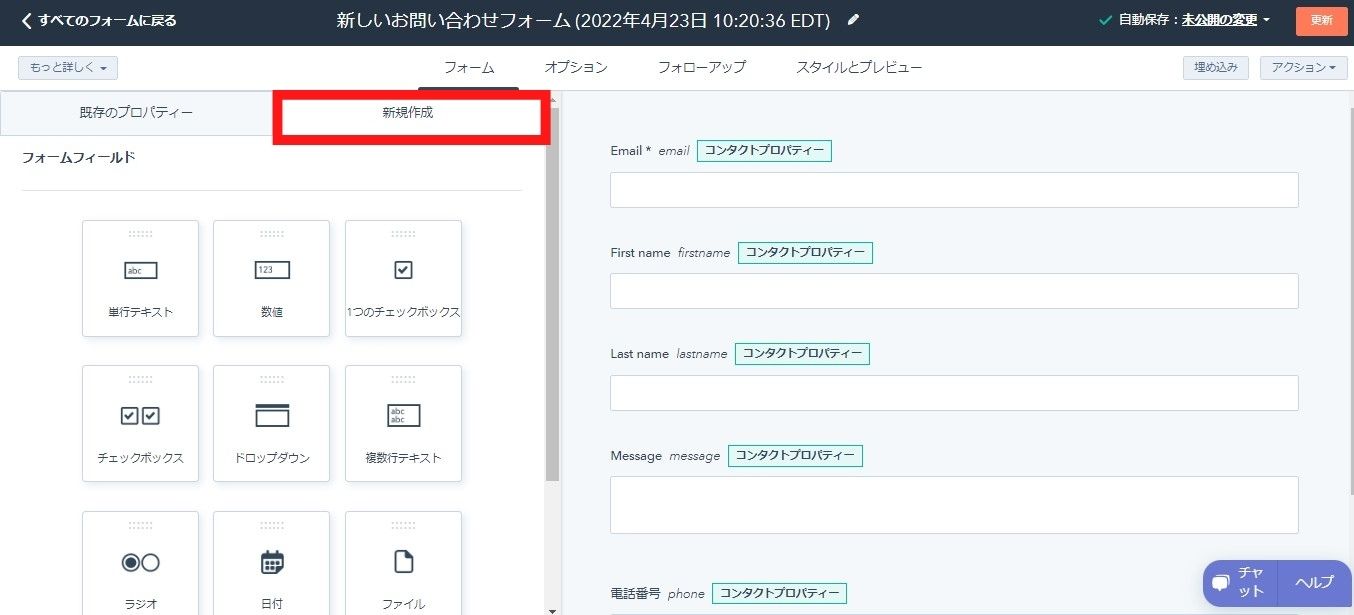Click the left panel vertical scrollbar
This screenshot has width=1354, height=615.
coord(553,300)
